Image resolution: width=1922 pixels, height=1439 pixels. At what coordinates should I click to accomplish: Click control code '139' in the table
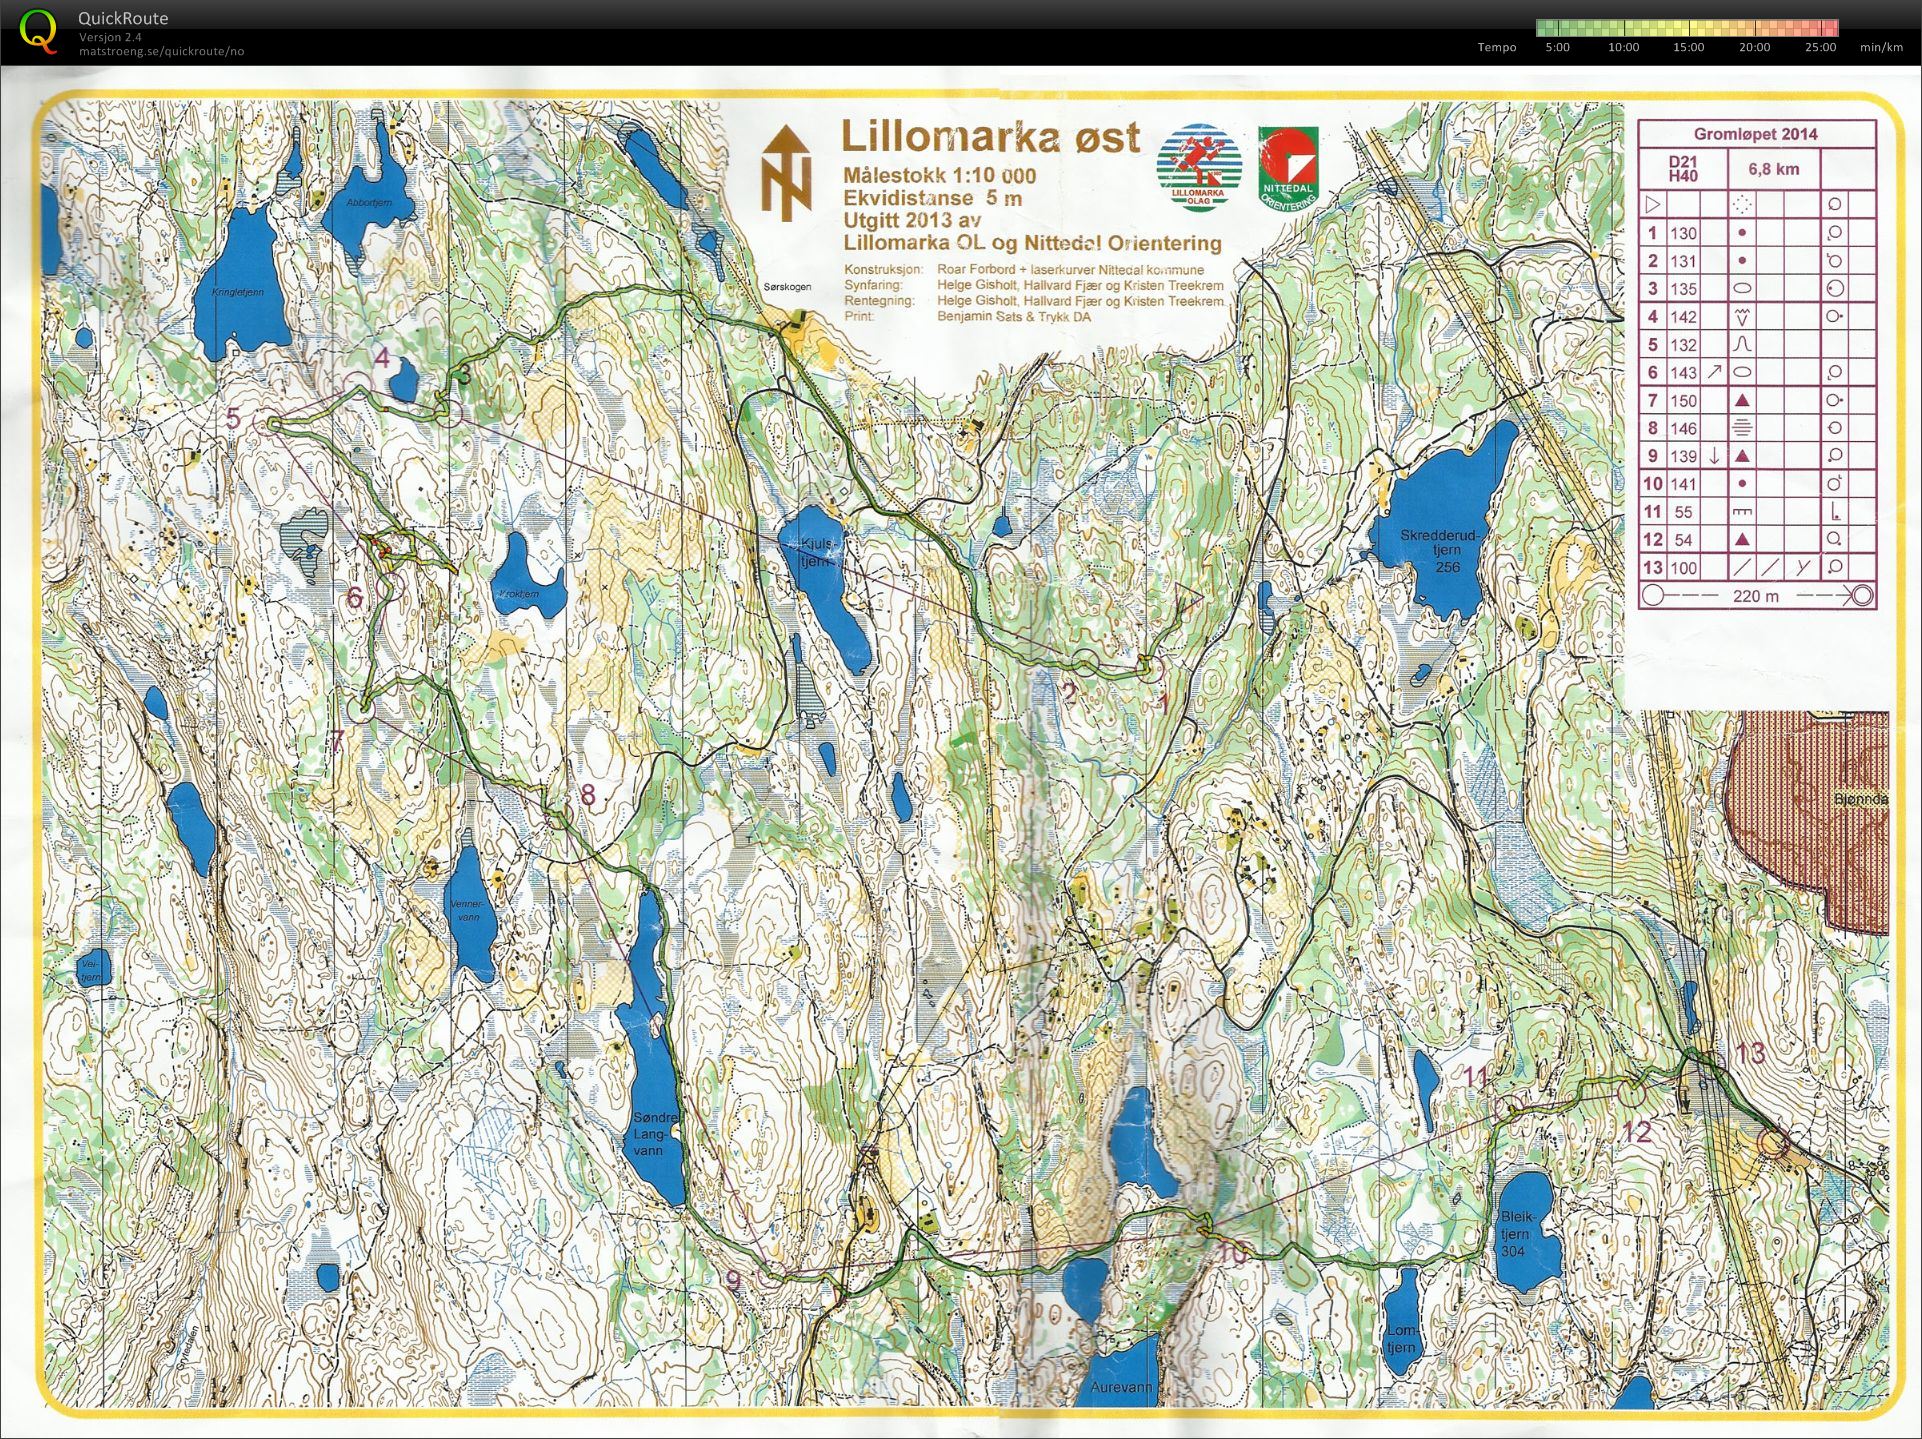tap(1683, 456)
